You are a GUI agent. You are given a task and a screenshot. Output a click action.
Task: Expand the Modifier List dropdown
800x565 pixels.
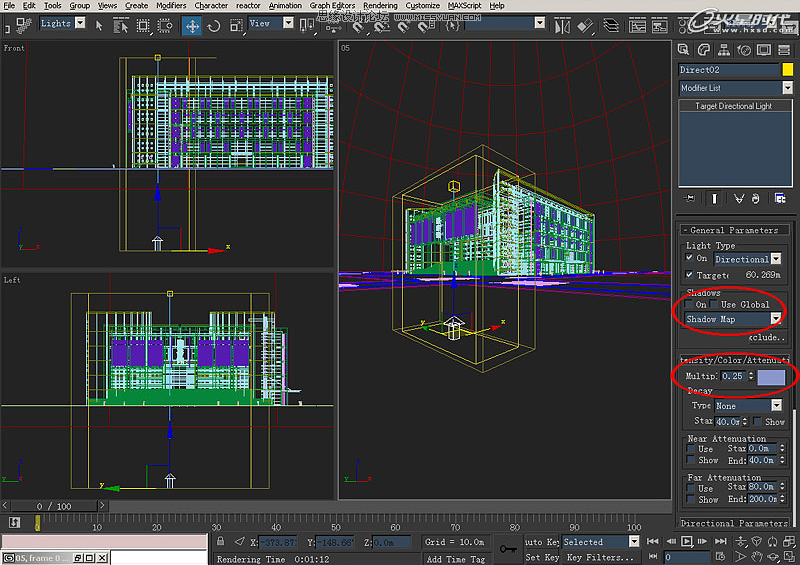click(787, 88)
